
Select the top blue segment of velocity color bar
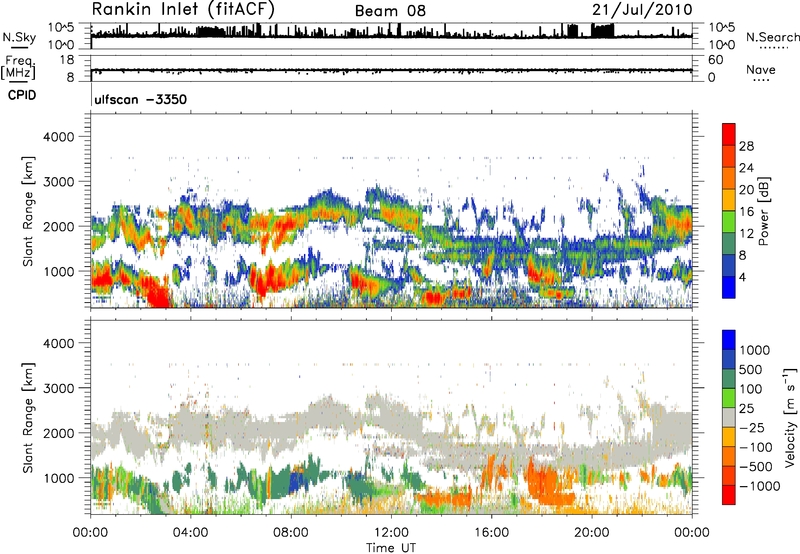tap(729, 340)
